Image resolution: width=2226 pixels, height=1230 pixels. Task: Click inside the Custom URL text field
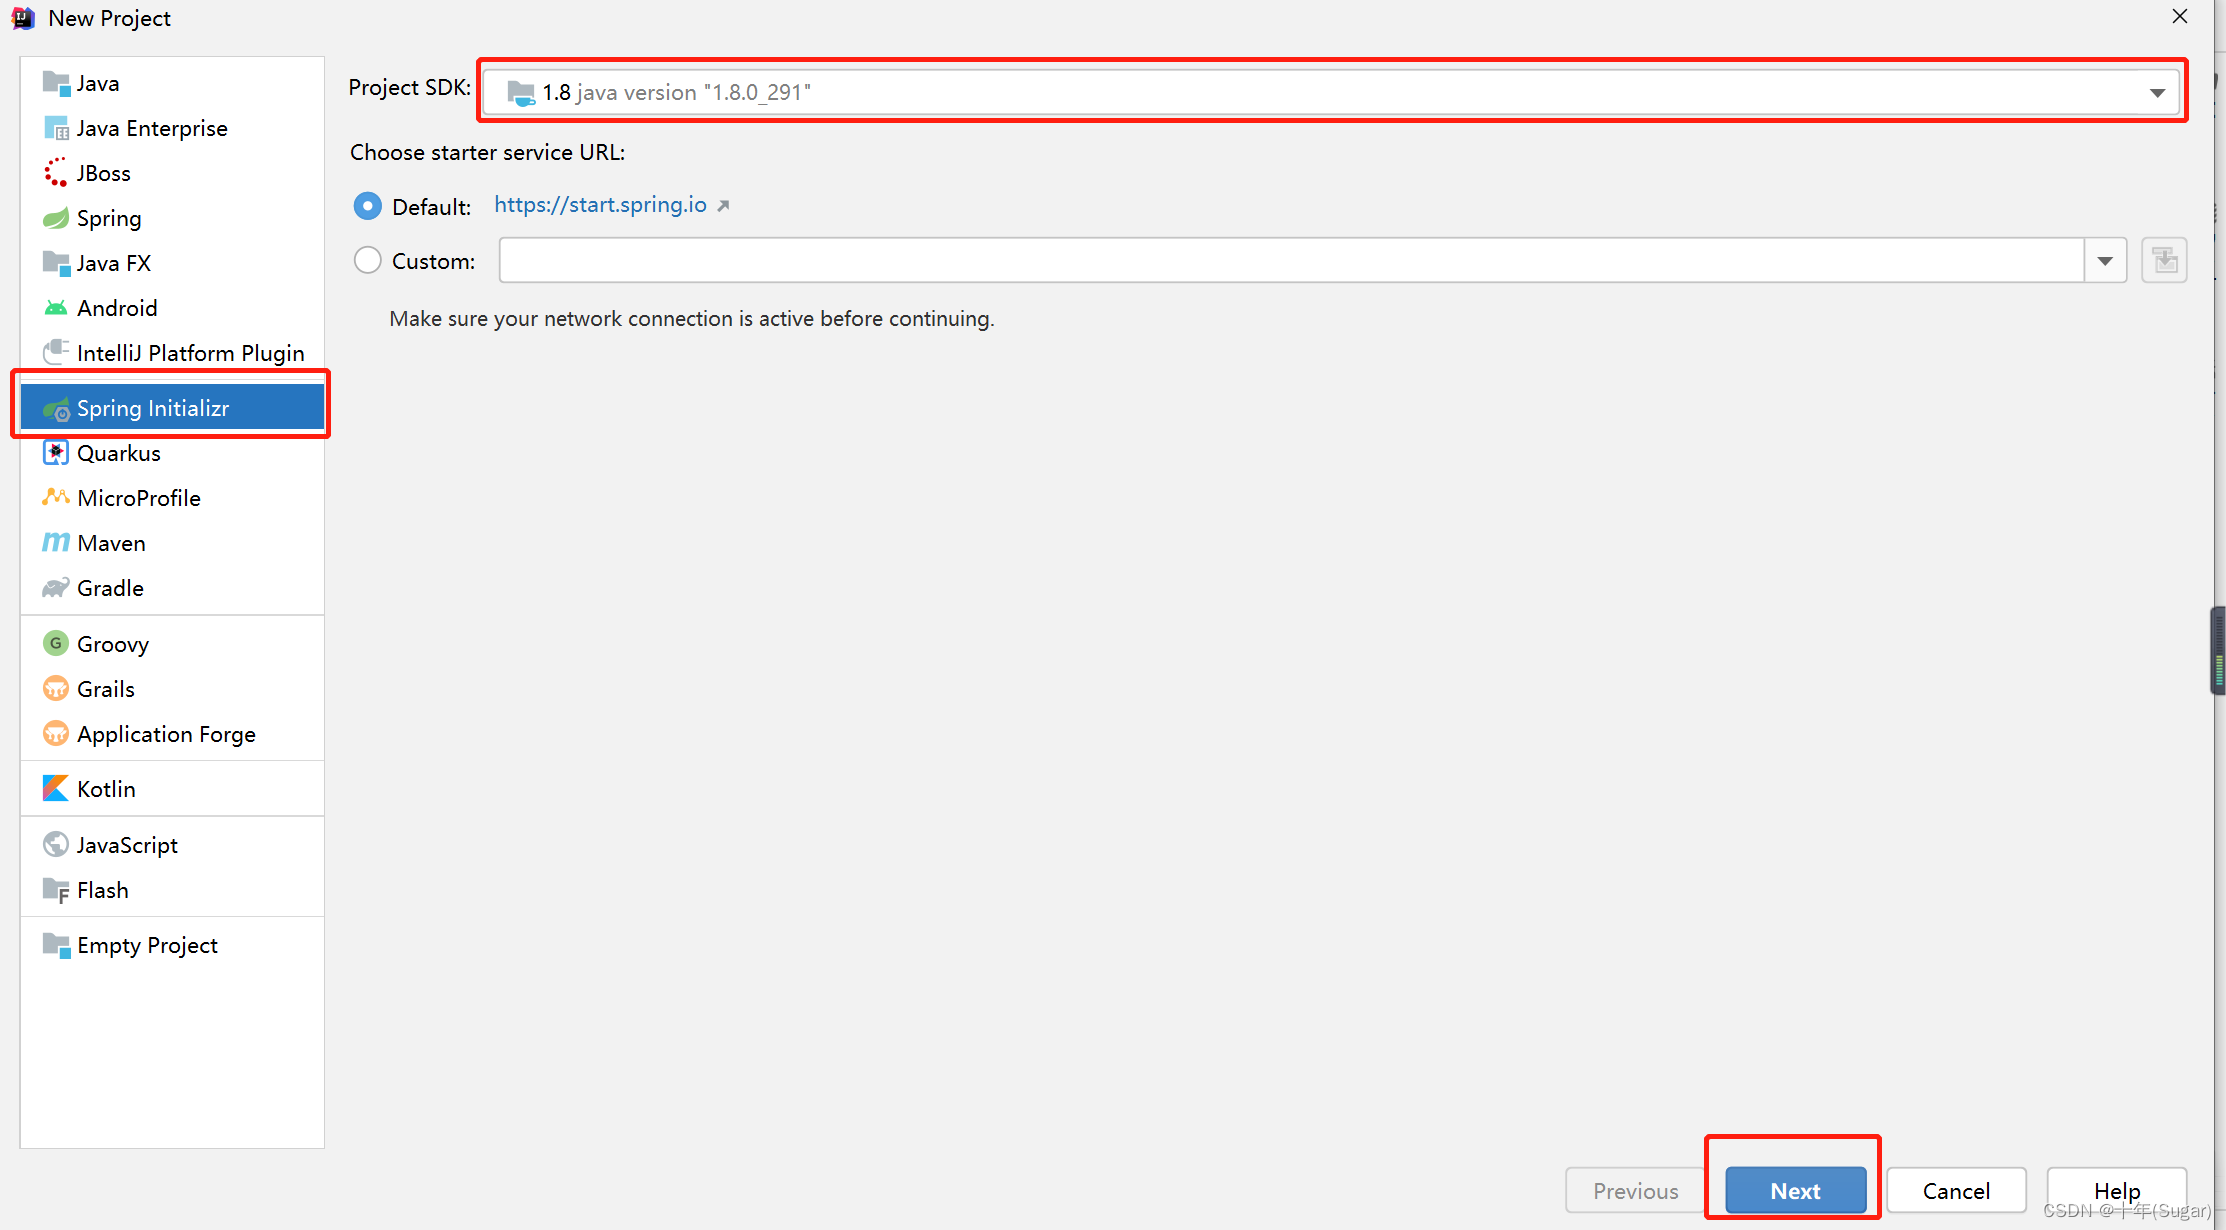click(1290, 261)
